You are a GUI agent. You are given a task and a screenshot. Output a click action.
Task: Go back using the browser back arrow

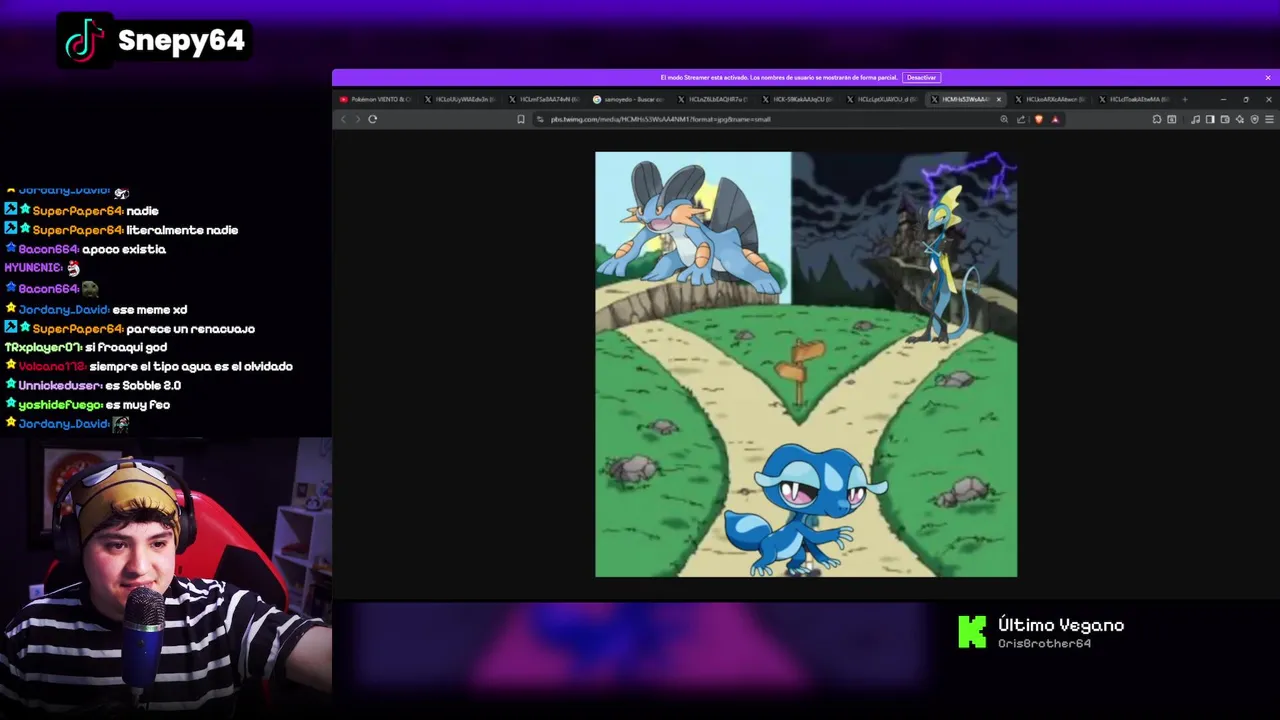pos(343,119)
